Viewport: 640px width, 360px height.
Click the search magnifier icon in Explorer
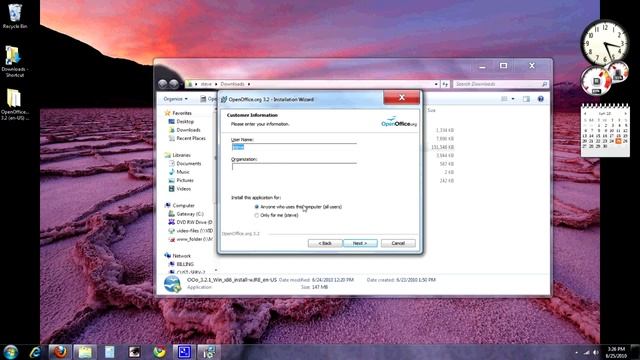544,84
